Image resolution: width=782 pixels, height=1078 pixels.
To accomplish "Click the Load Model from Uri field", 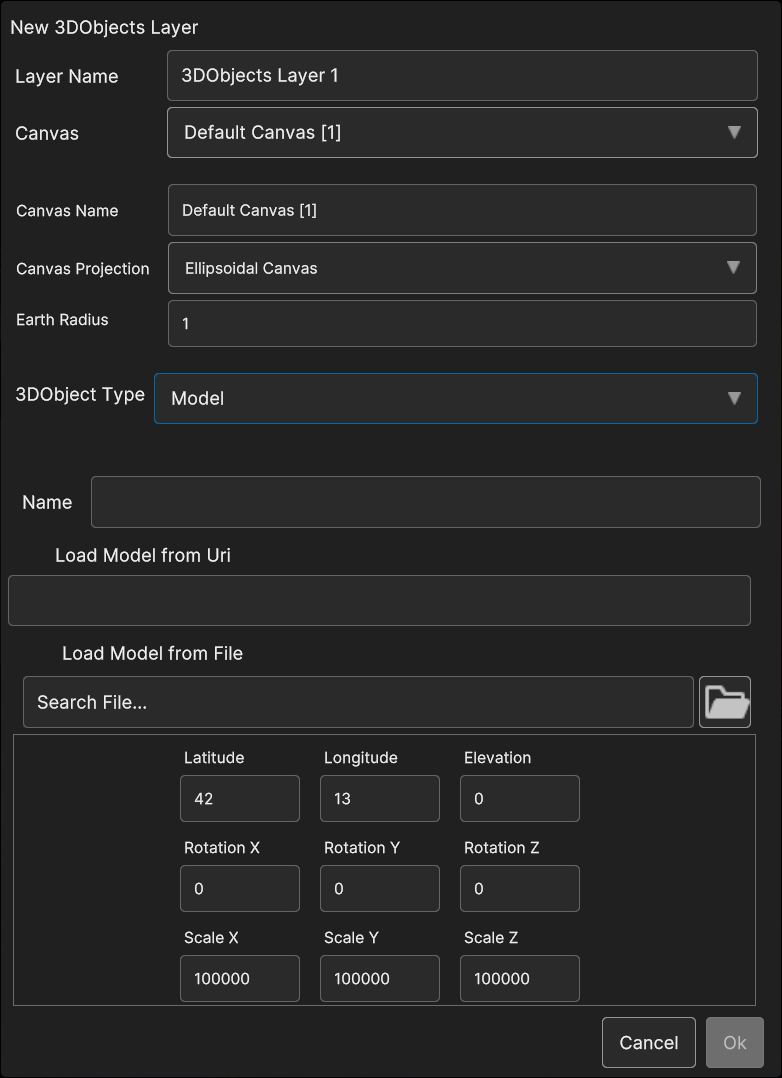I will click(x=379, y=600).
